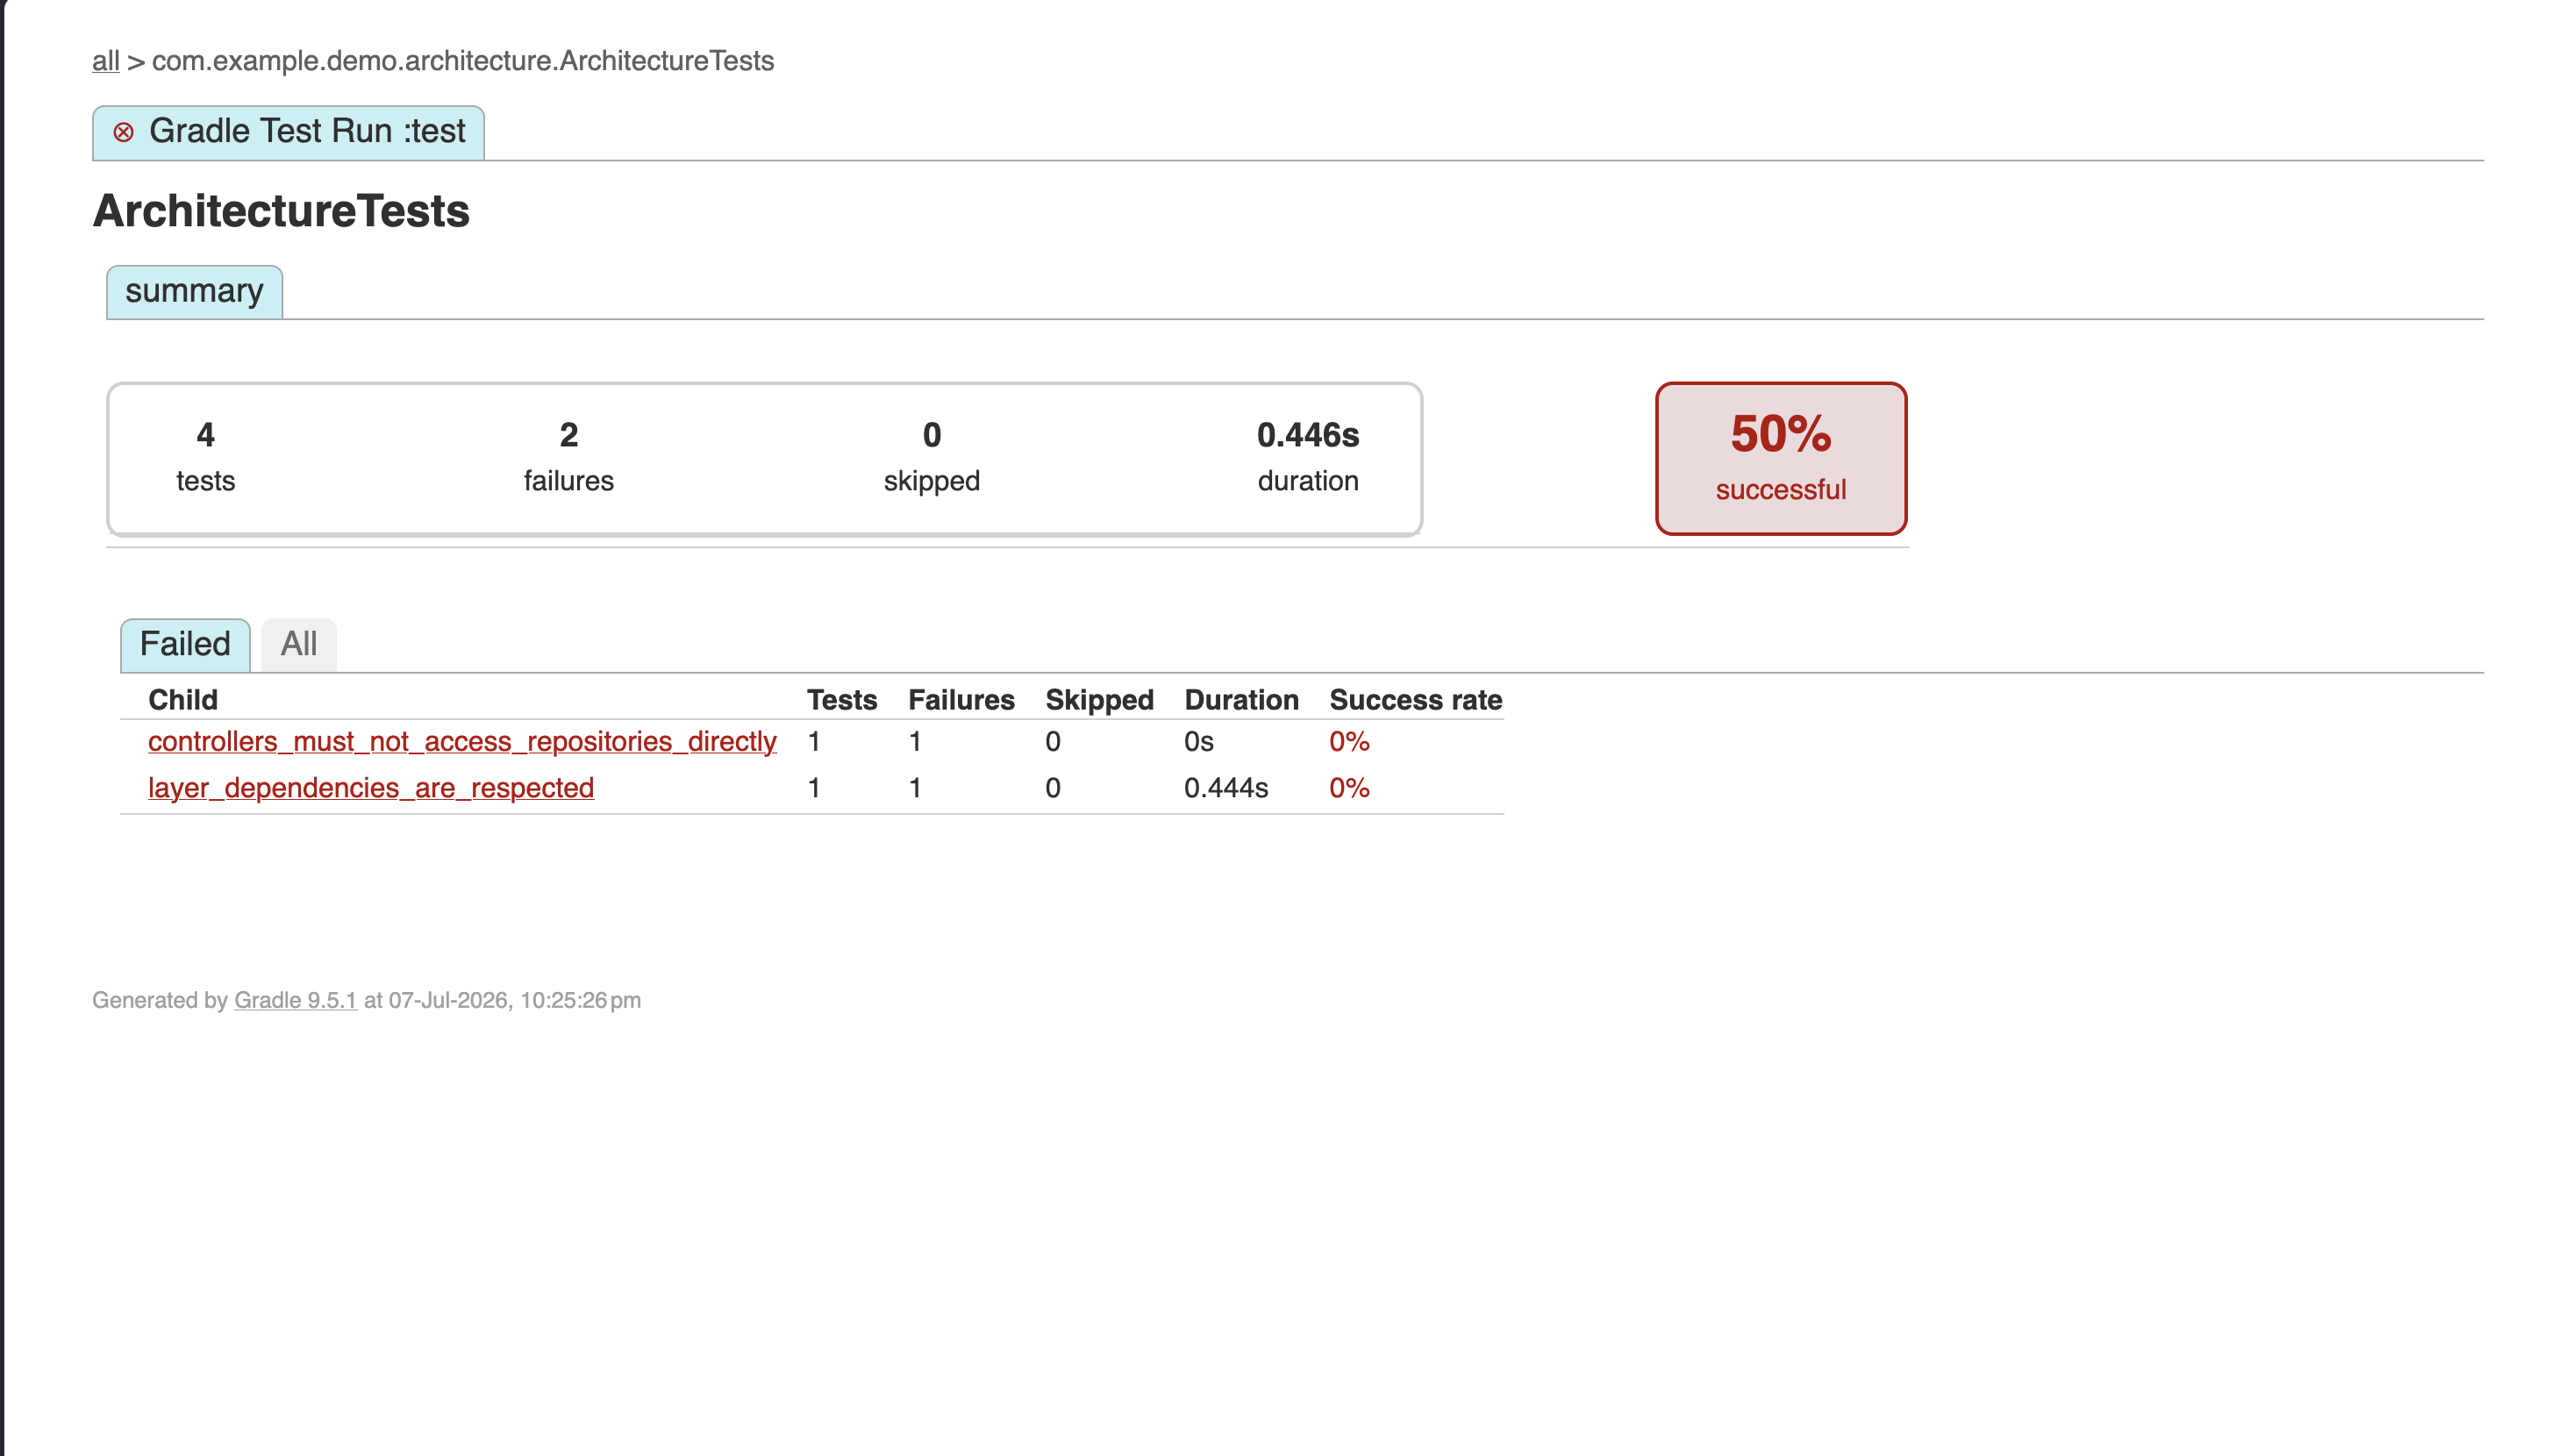Click the 0s duration cell
The width and height of the screenshot is (2572, 1456).
(1199, 742)
